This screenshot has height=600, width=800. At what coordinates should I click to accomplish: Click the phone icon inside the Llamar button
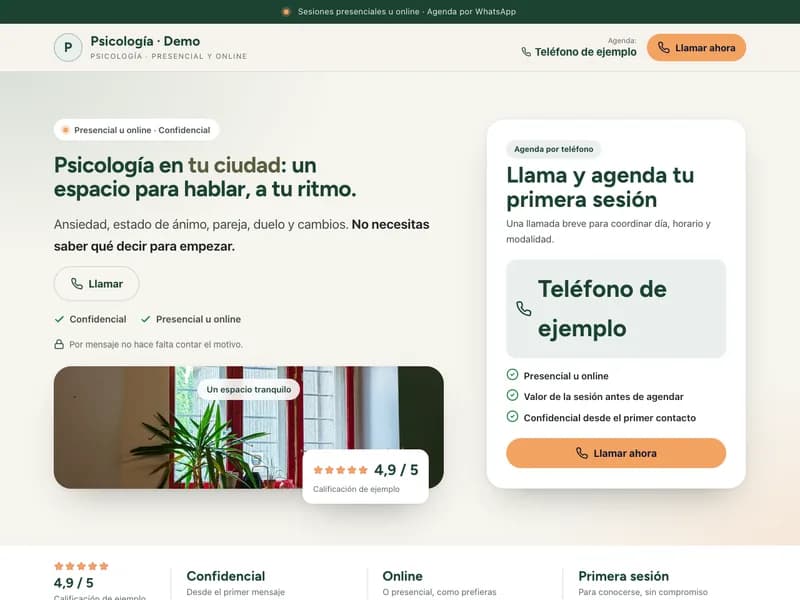pyautogui.click(x=77, y=284)
